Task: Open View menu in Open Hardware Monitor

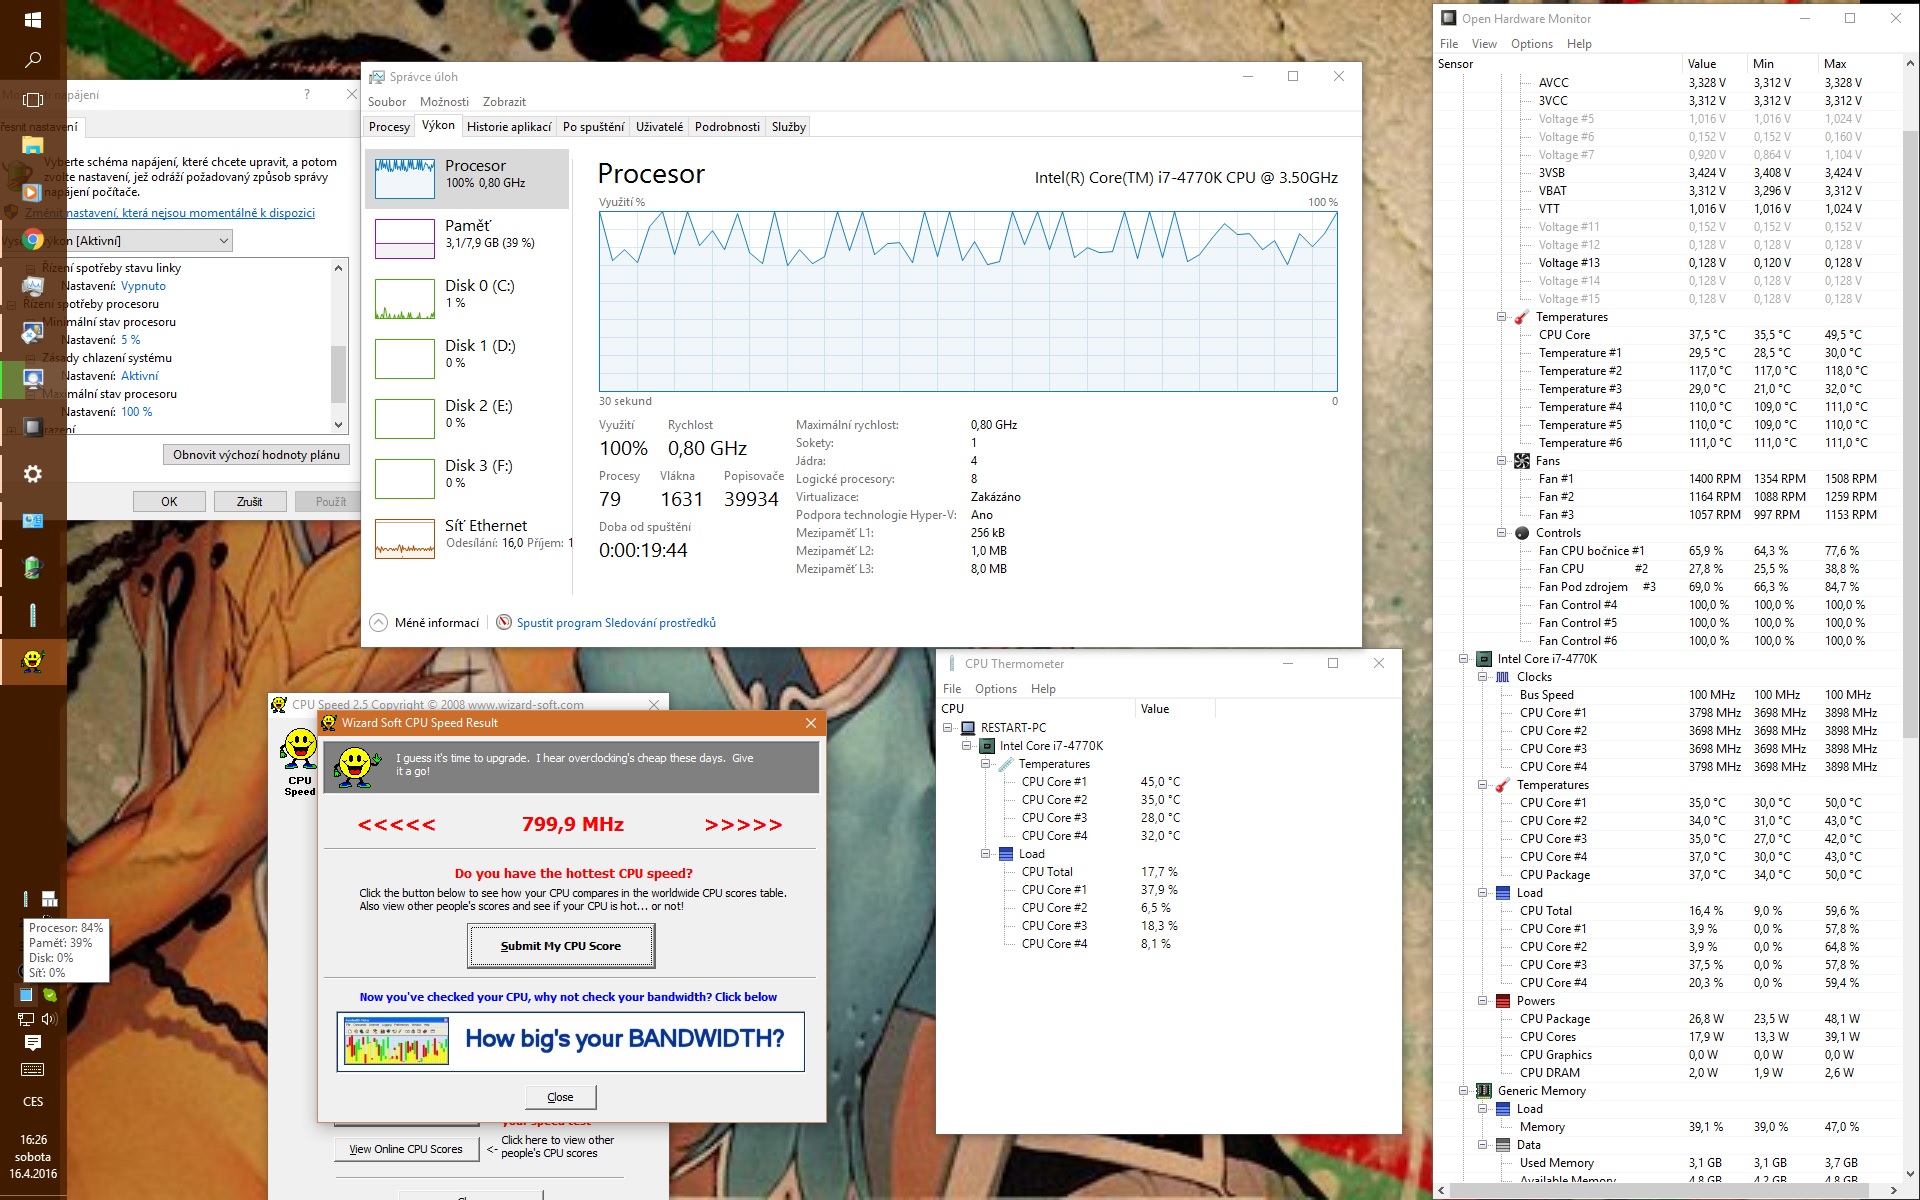Action: pos(1484,44)
